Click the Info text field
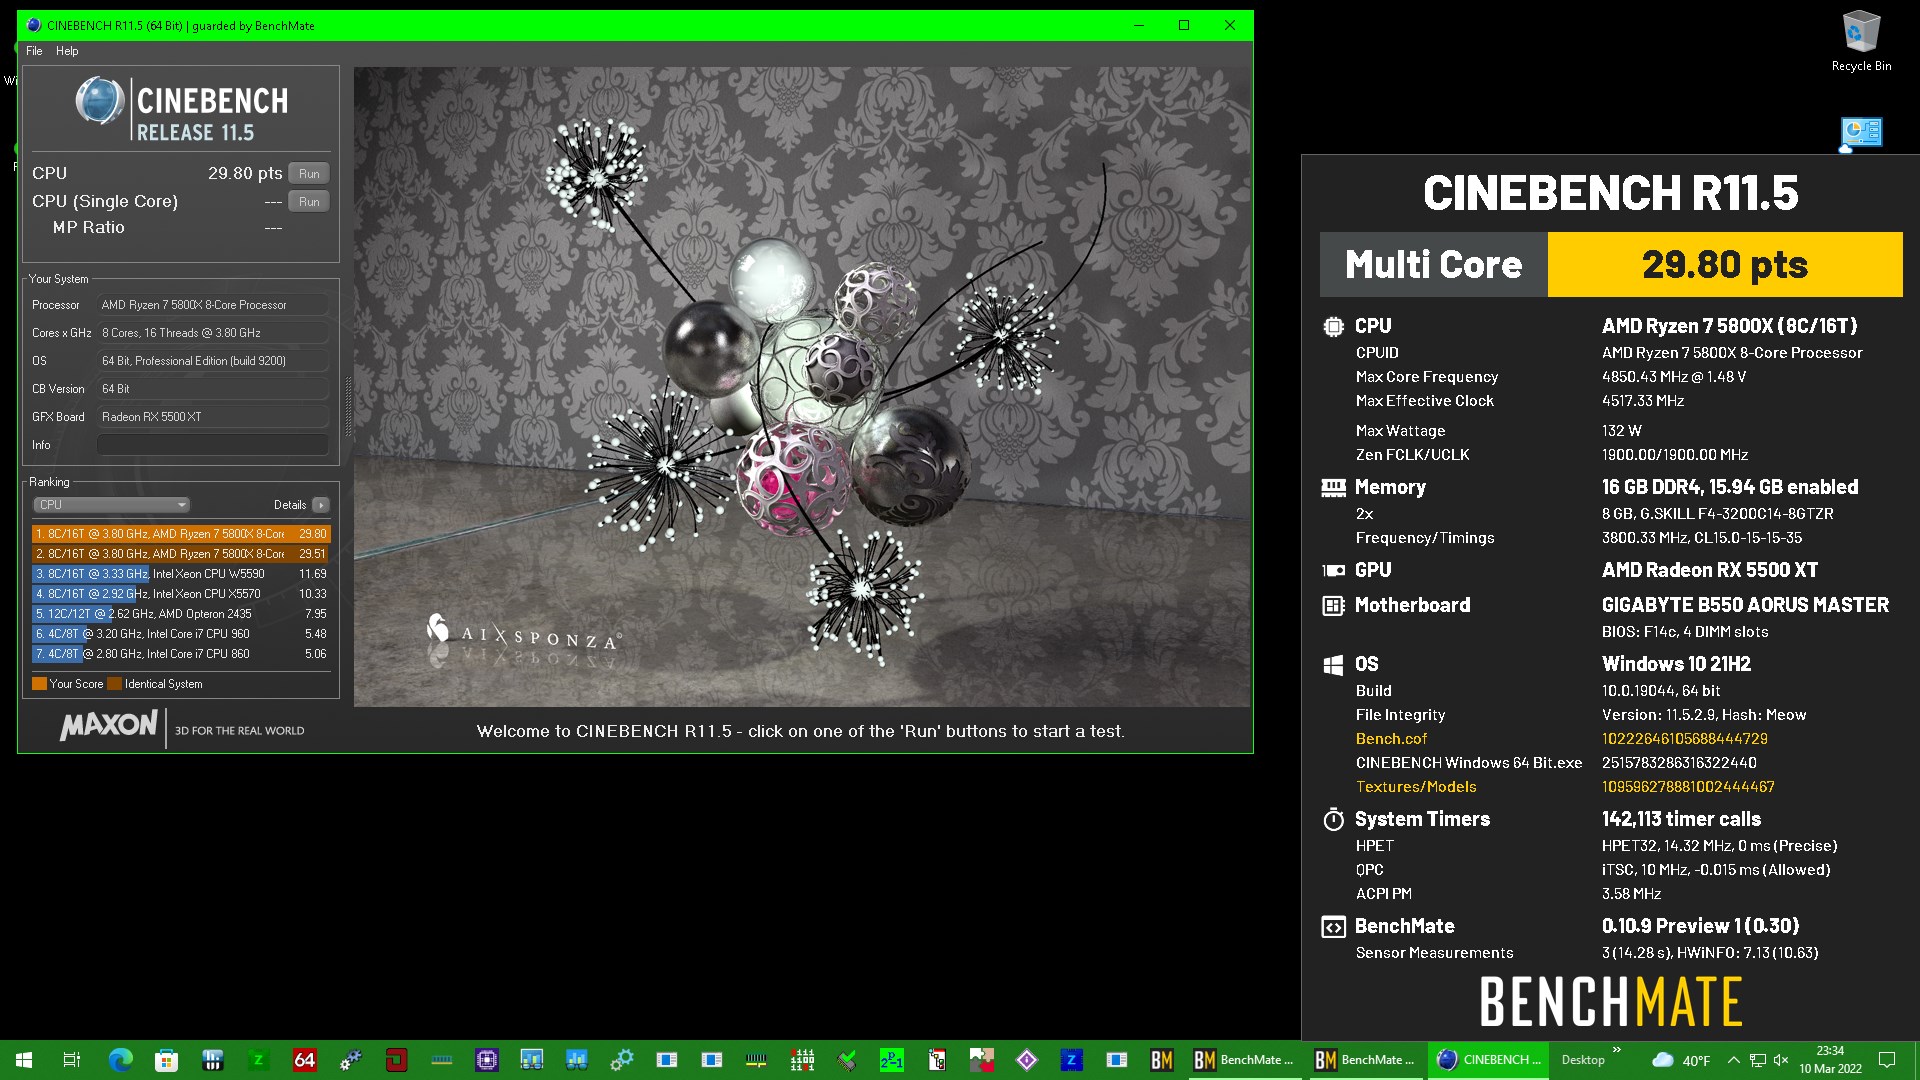Viewport: 1920px width, 1080px height. point(213,445)
